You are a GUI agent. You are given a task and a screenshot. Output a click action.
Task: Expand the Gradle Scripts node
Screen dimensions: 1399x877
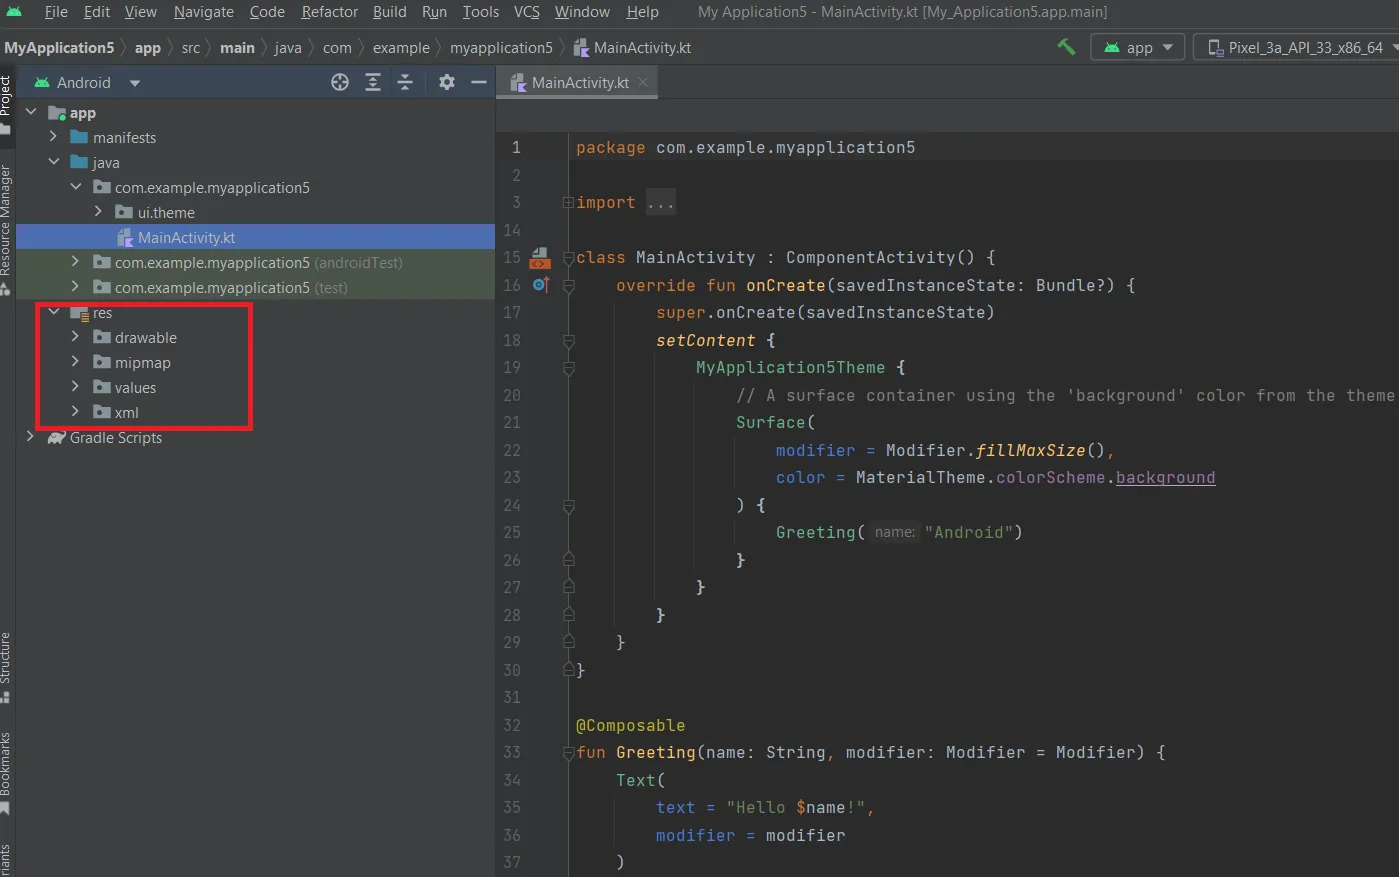30,437
